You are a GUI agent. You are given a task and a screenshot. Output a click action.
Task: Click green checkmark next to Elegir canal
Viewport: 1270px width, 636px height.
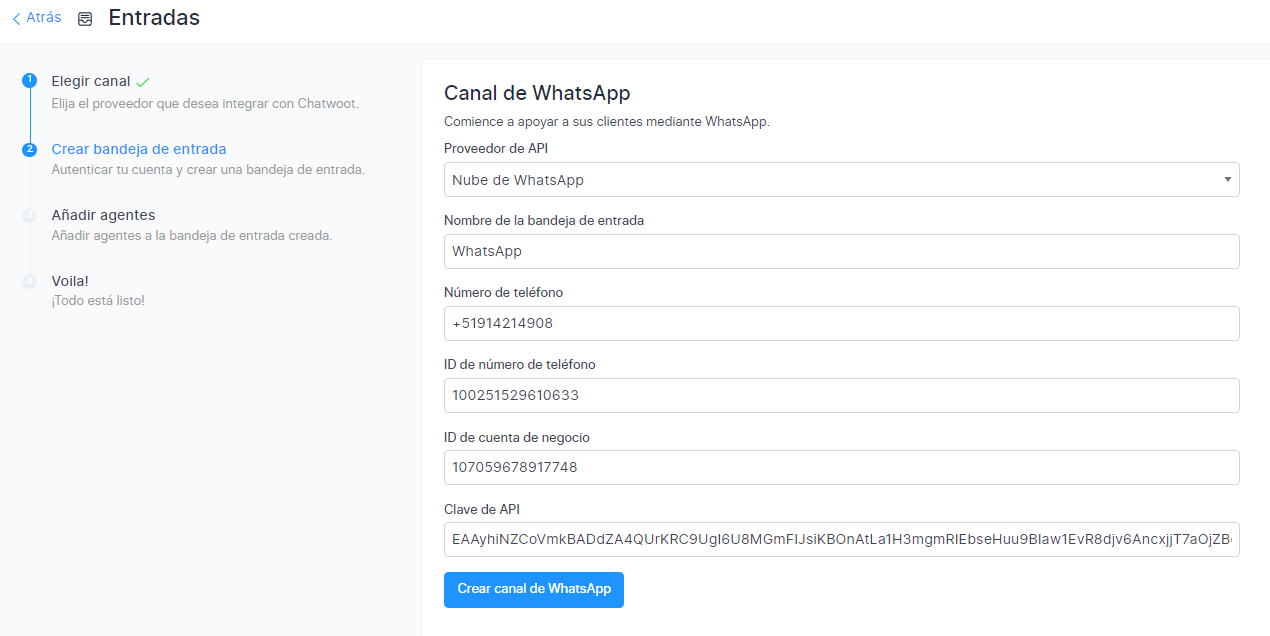pos(143,81)
